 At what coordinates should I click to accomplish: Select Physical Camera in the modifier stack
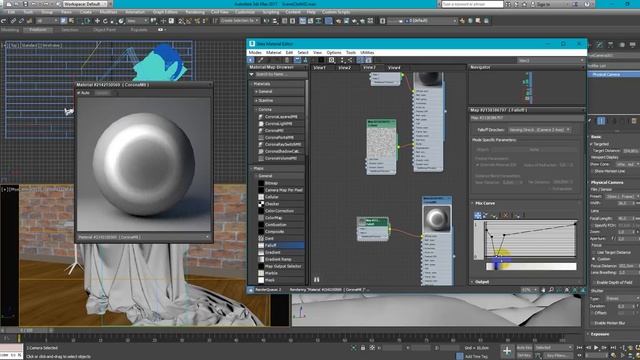click(614, 74)
